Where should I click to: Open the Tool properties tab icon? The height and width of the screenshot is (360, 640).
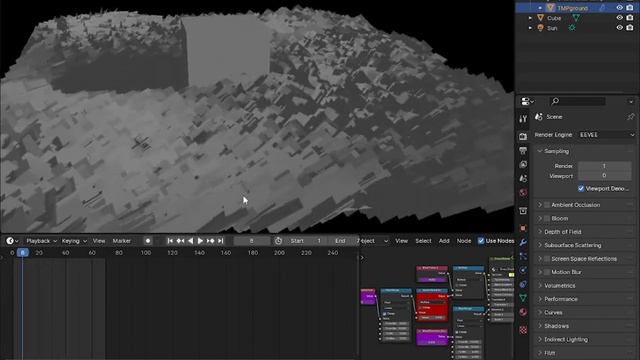[523, 119]
